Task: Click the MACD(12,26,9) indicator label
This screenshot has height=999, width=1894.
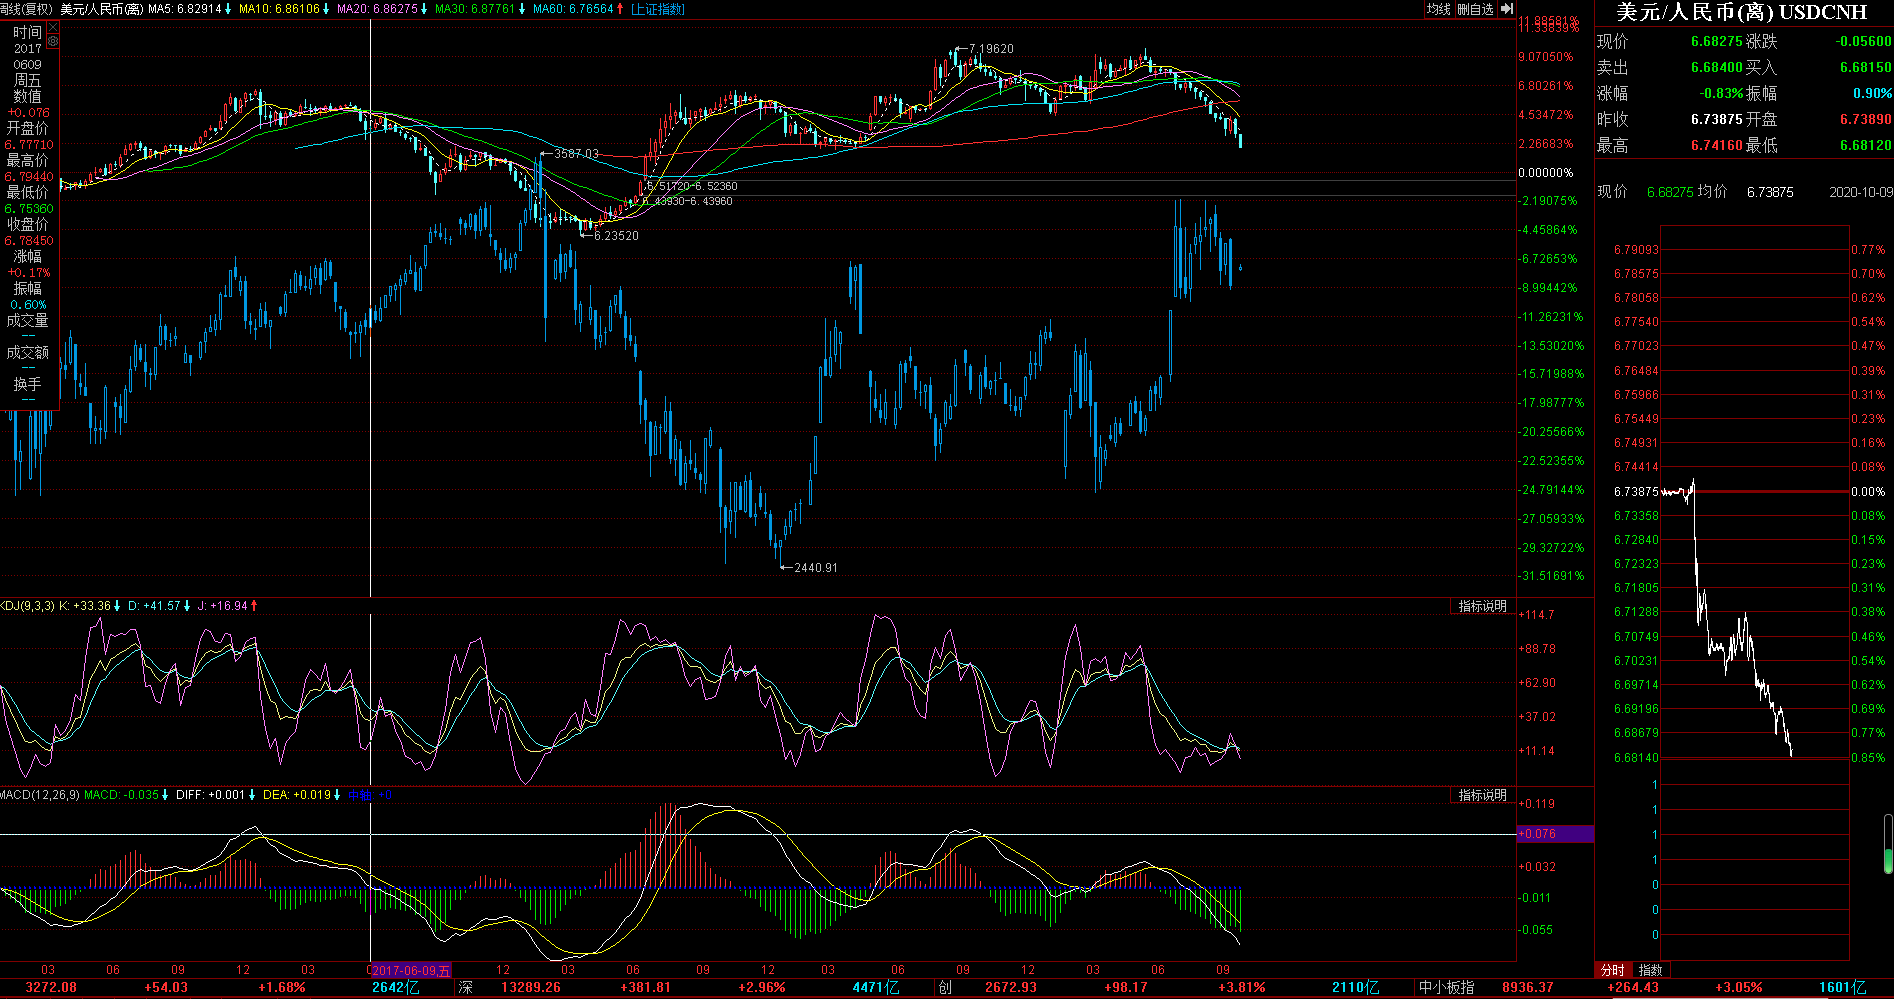Action: point(39,795)
